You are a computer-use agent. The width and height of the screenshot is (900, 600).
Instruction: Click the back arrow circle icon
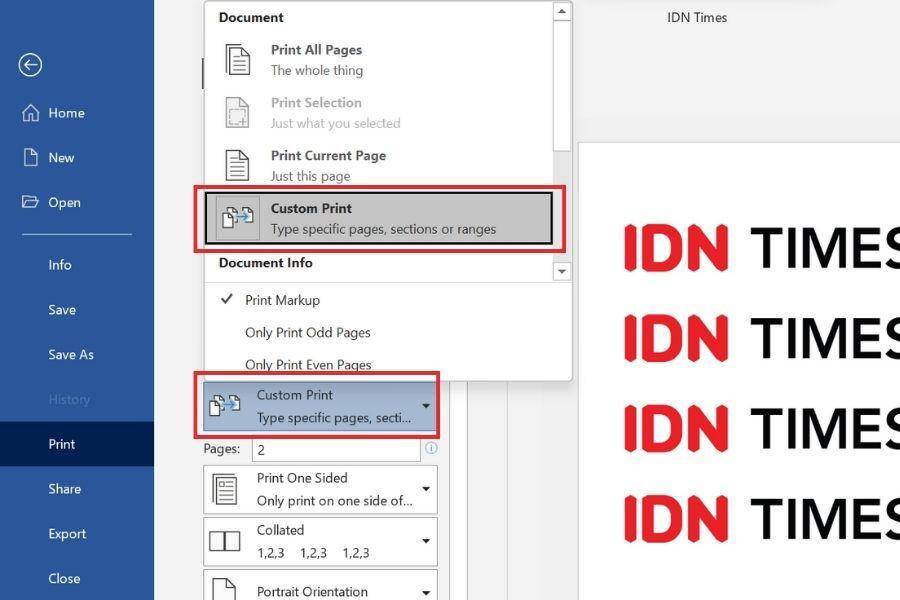(x=30, y=65)
